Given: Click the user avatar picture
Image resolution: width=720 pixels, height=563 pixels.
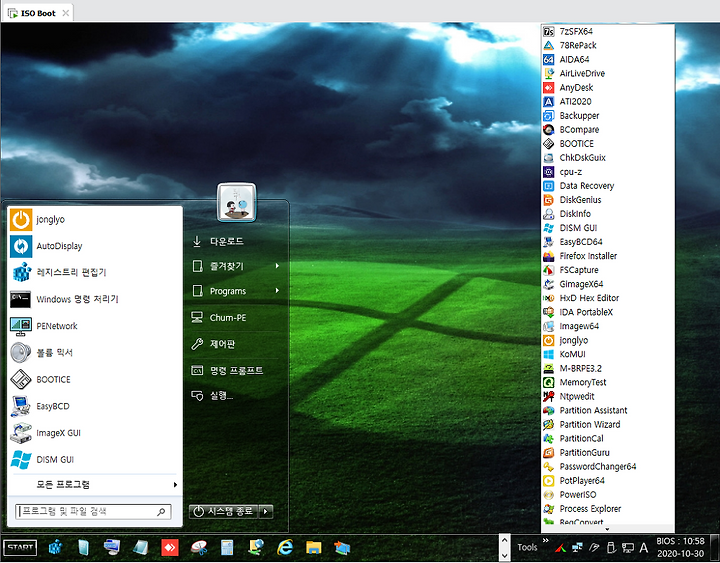Looking at the screenshot, I should pos(236,203).
